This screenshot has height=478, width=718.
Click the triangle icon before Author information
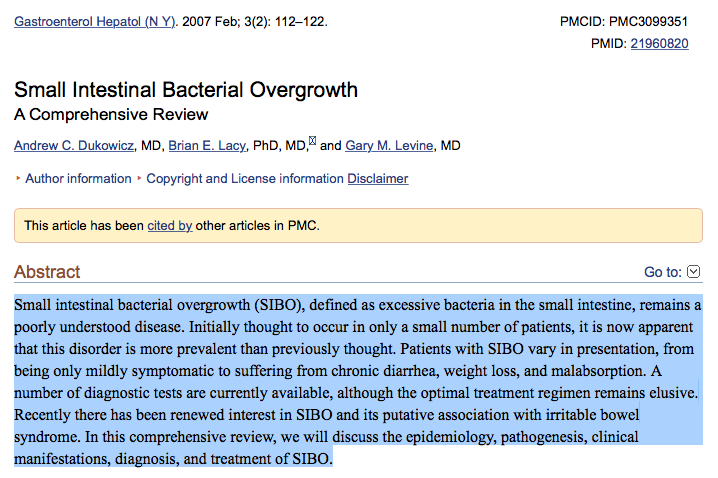(17, 179)
